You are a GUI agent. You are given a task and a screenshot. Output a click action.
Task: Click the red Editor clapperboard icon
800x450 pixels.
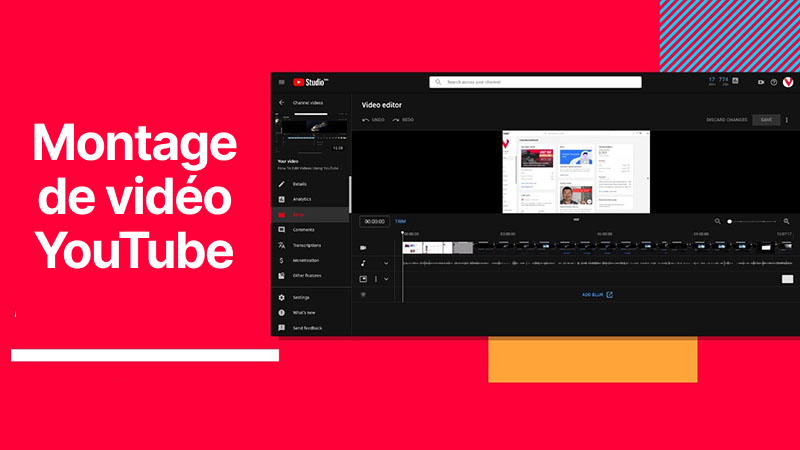click(x=282, y=215)
